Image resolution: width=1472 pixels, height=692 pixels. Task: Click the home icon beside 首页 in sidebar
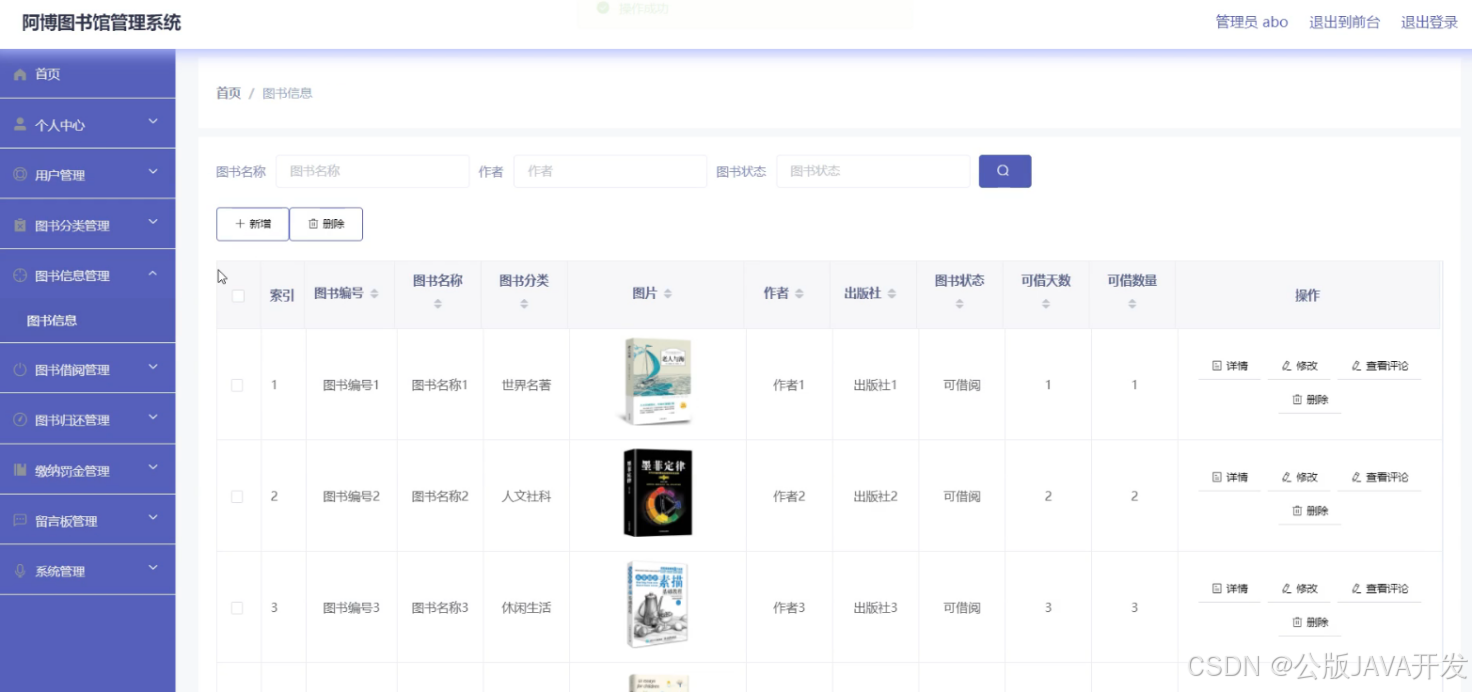tap(20, 75)
